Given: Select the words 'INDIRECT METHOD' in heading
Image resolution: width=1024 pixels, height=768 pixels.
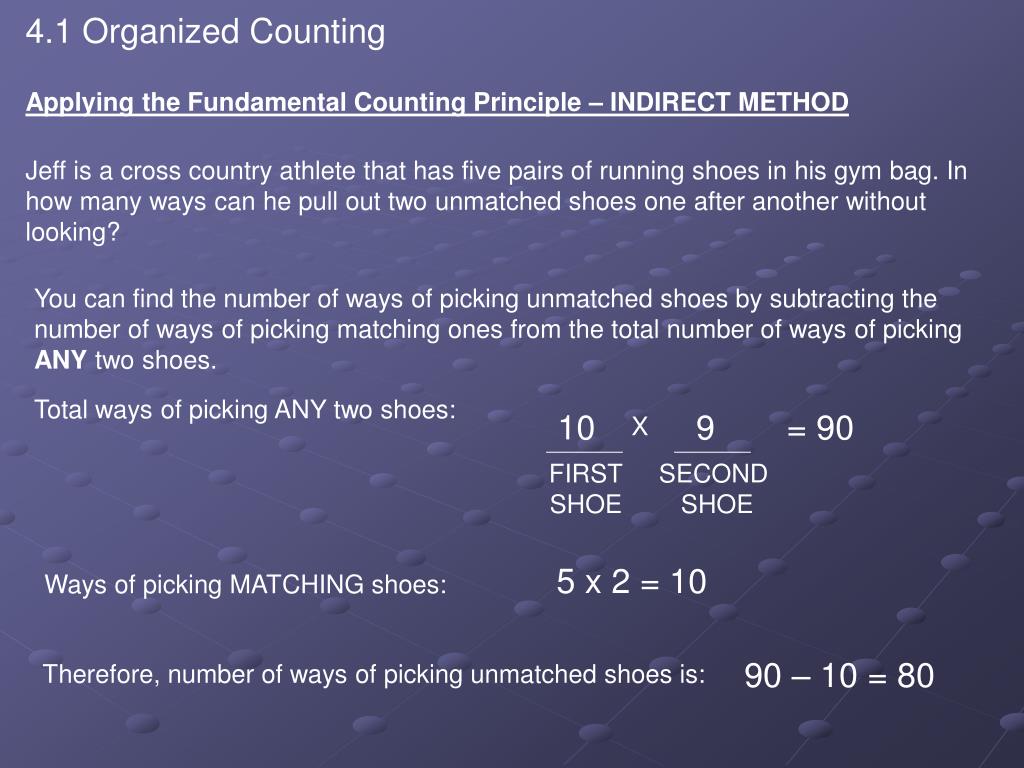Looking at the screenshot, I should 729,102.
